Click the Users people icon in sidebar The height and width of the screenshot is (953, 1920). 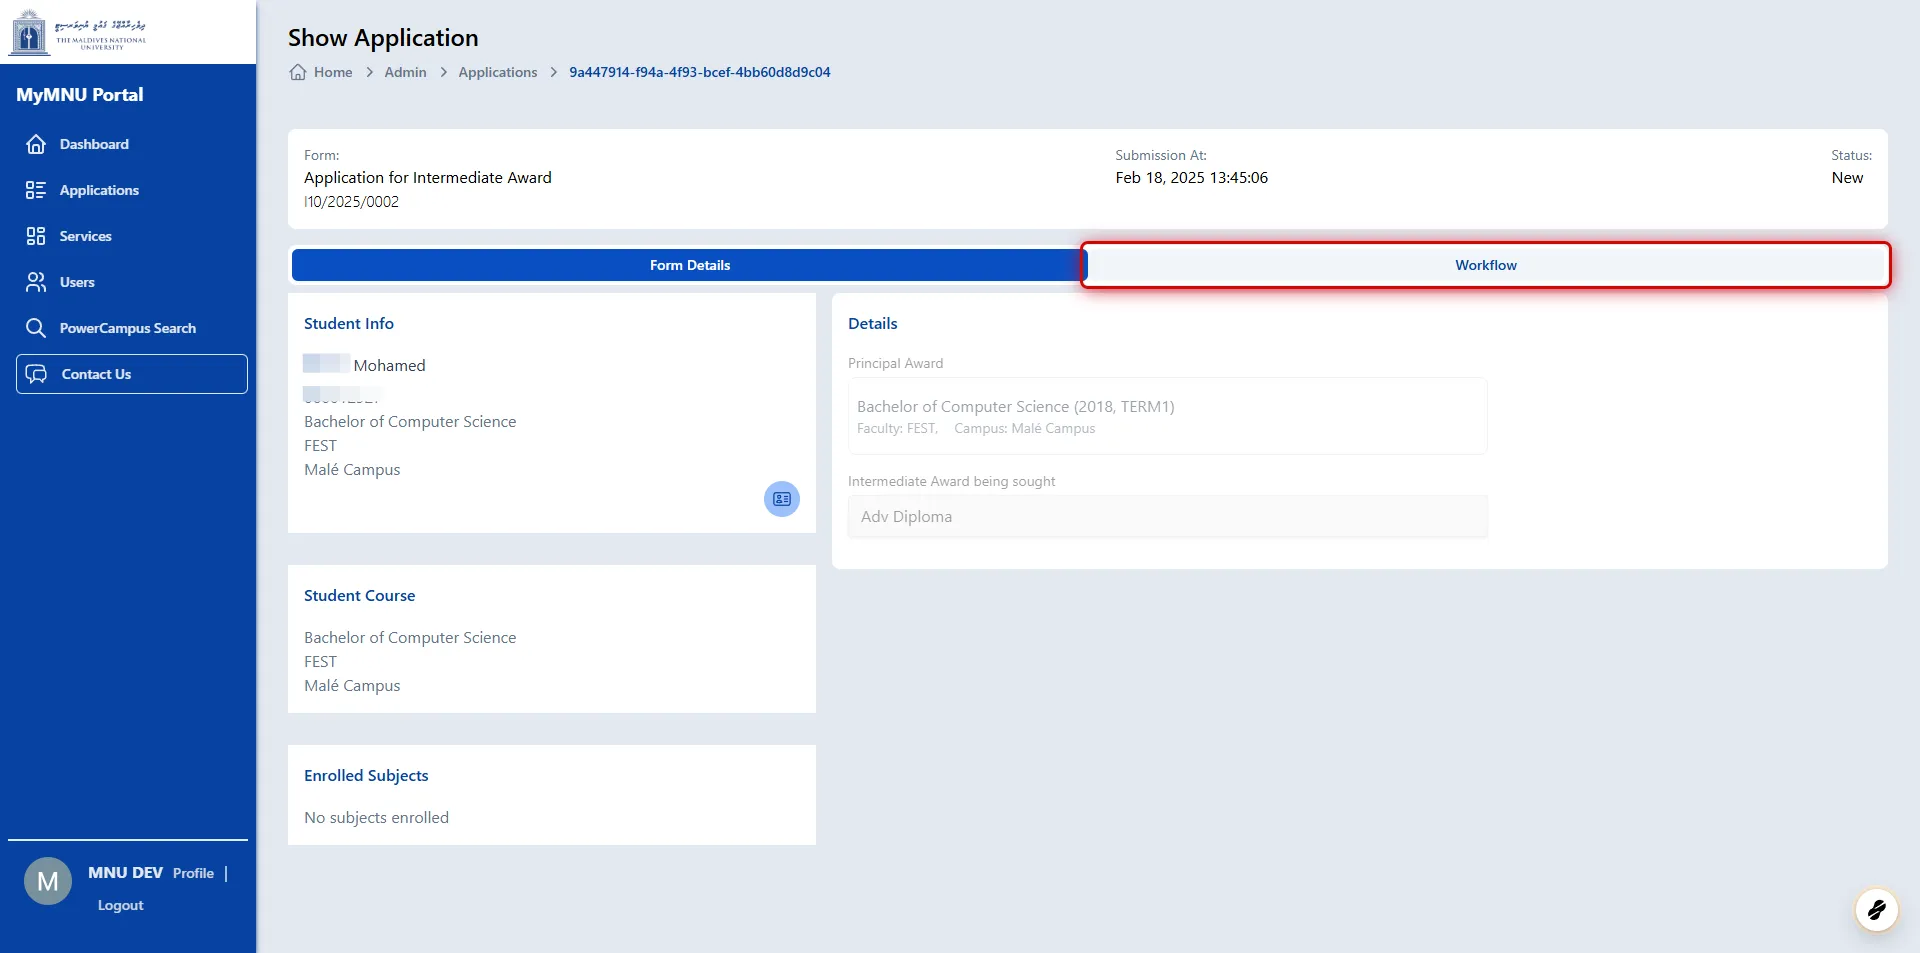click(36, 282)
